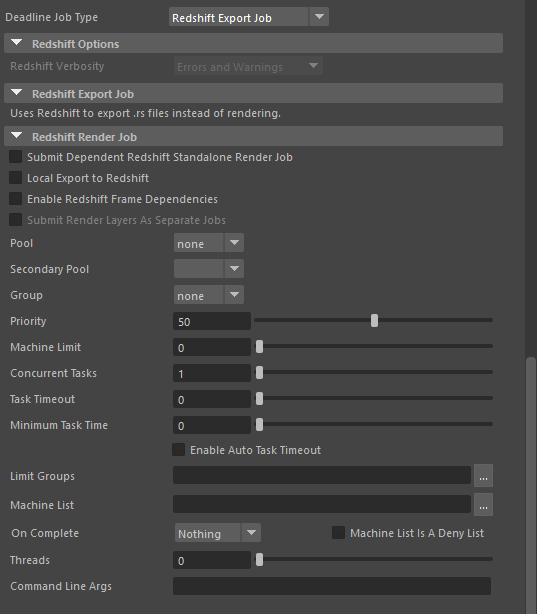Open the Pool dropdown

coord(209,243)
